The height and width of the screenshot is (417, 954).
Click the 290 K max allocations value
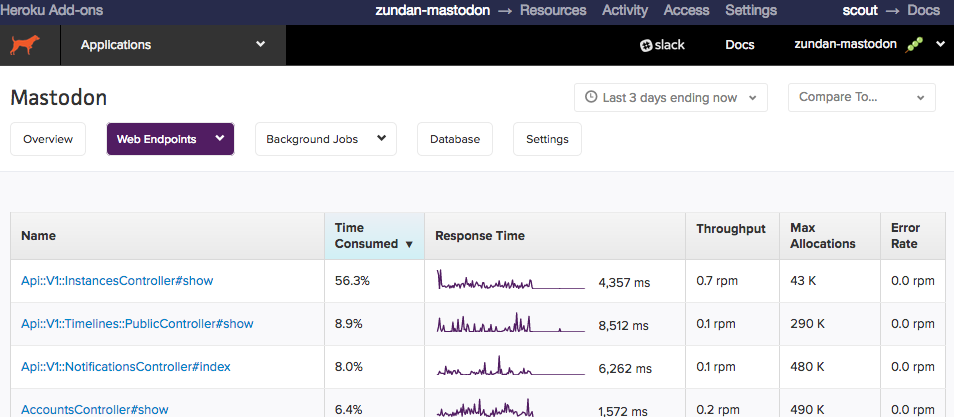coord(807,324)
